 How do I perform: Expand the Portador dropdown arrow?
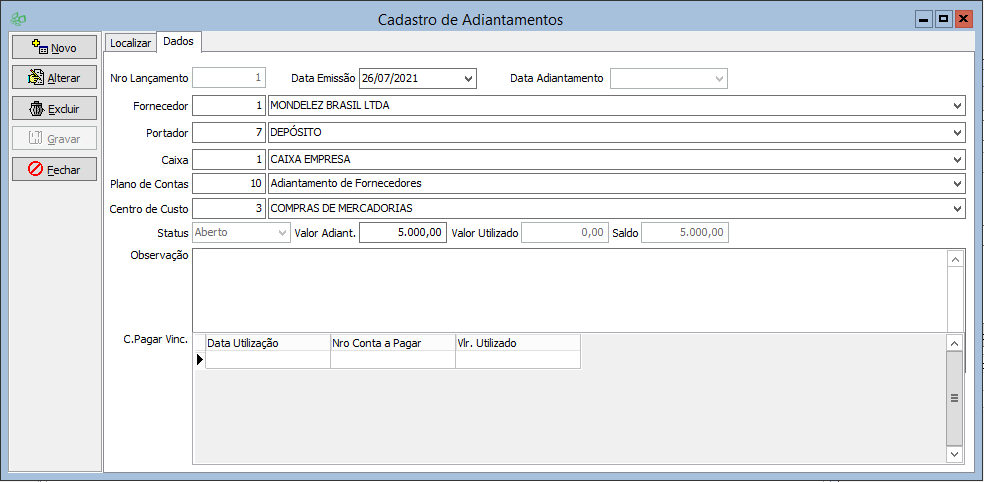click(957, 132)
